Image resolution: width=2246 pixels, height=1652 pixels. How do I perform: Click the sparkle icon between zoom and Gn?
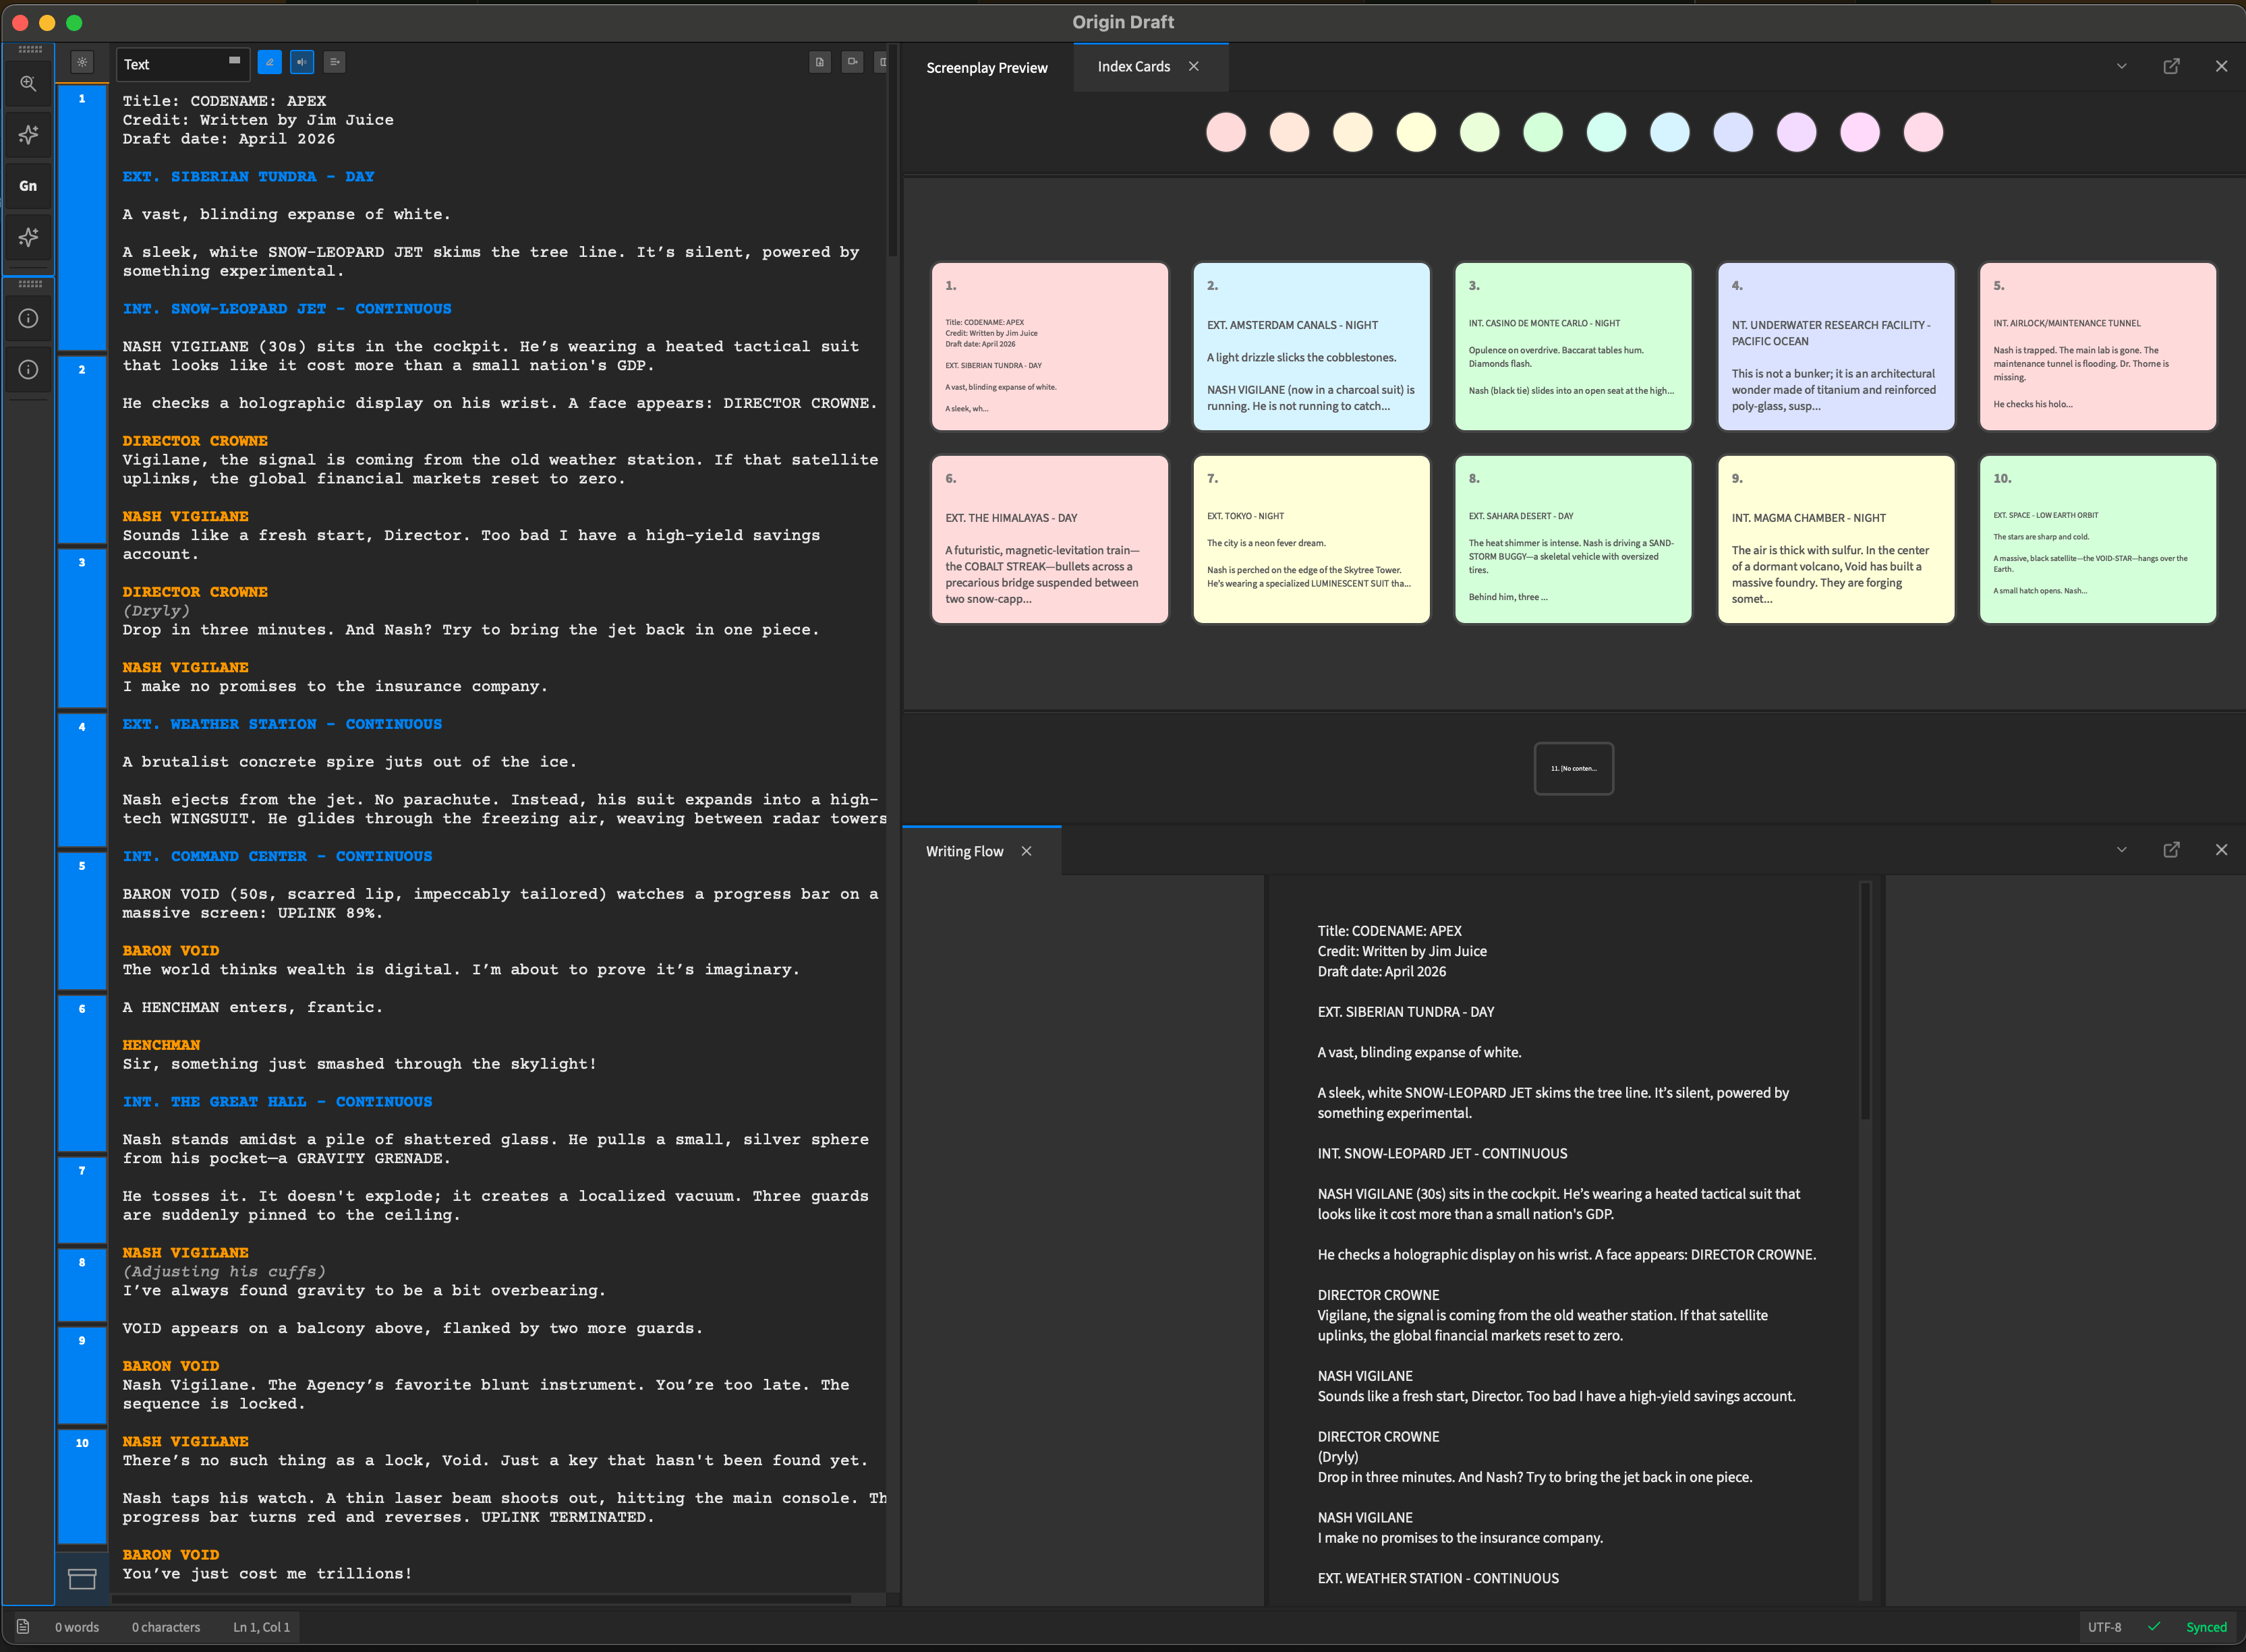click(x=28, y=134)
